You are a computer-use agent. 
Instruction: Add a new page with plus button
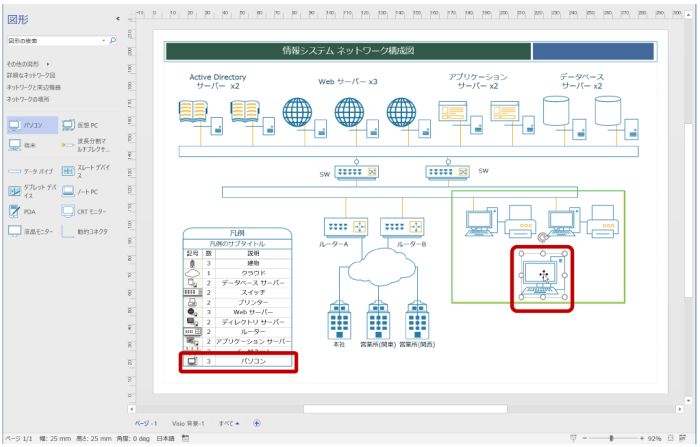coord(256,423)
